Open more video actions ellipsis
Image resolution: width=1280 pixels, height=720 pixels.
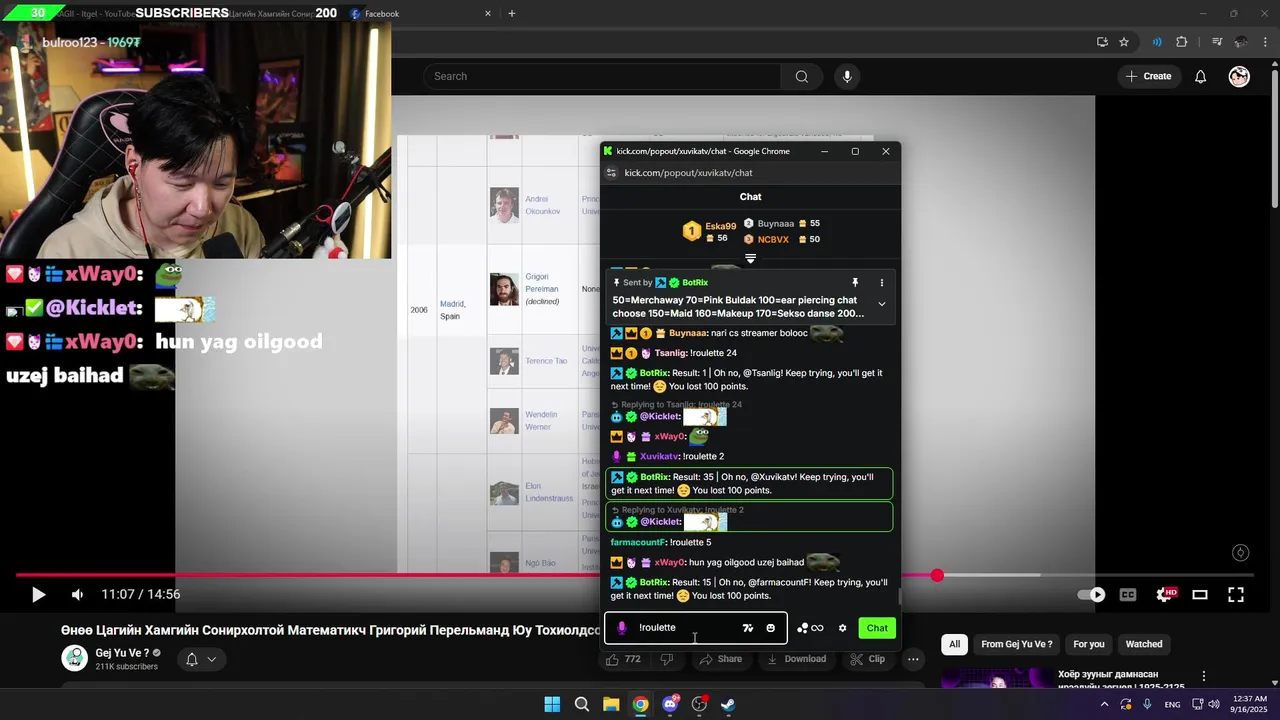click(912, 659)
